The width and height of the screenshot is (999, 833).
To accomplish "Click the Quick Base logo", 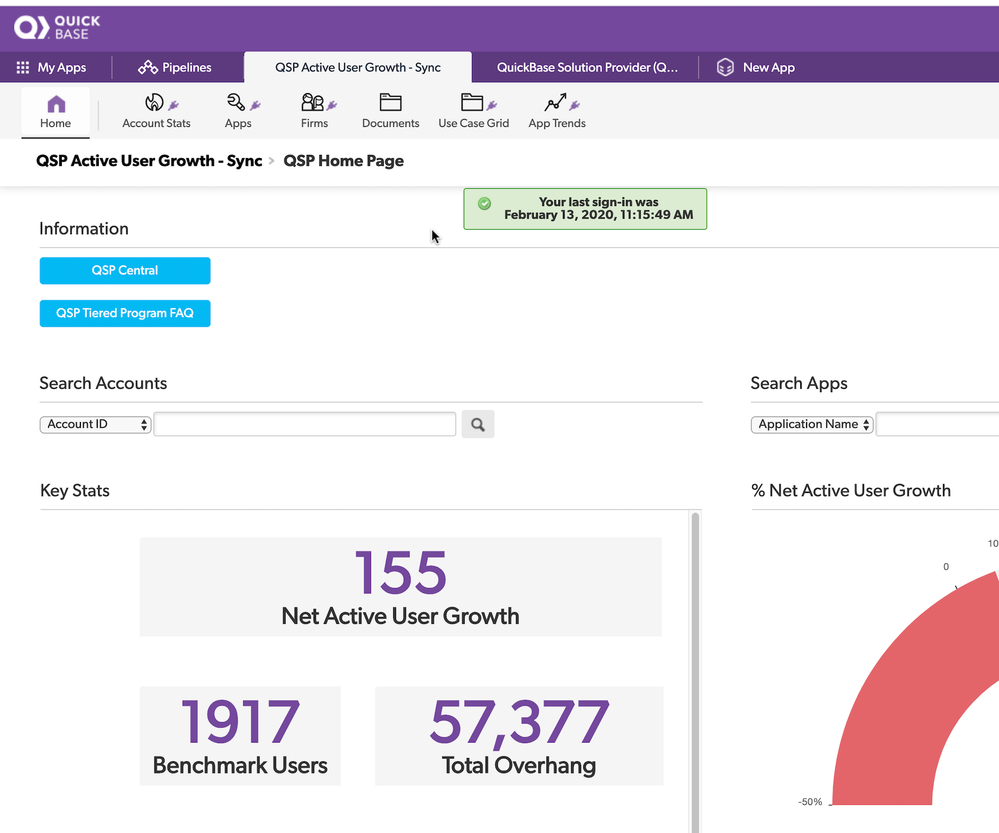I will click(x=57, y=27).
